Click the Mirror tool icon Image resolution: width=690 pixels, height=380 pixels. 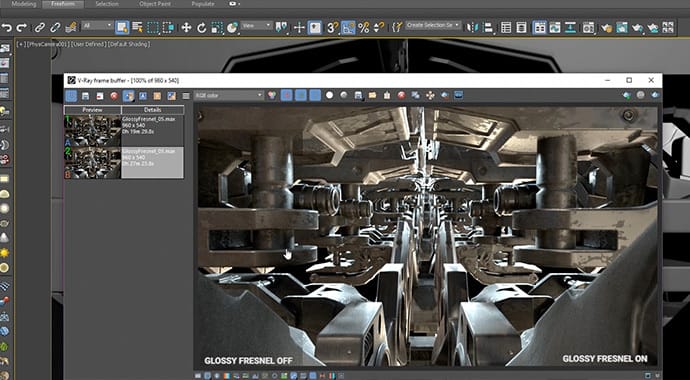tap(473, 28)
